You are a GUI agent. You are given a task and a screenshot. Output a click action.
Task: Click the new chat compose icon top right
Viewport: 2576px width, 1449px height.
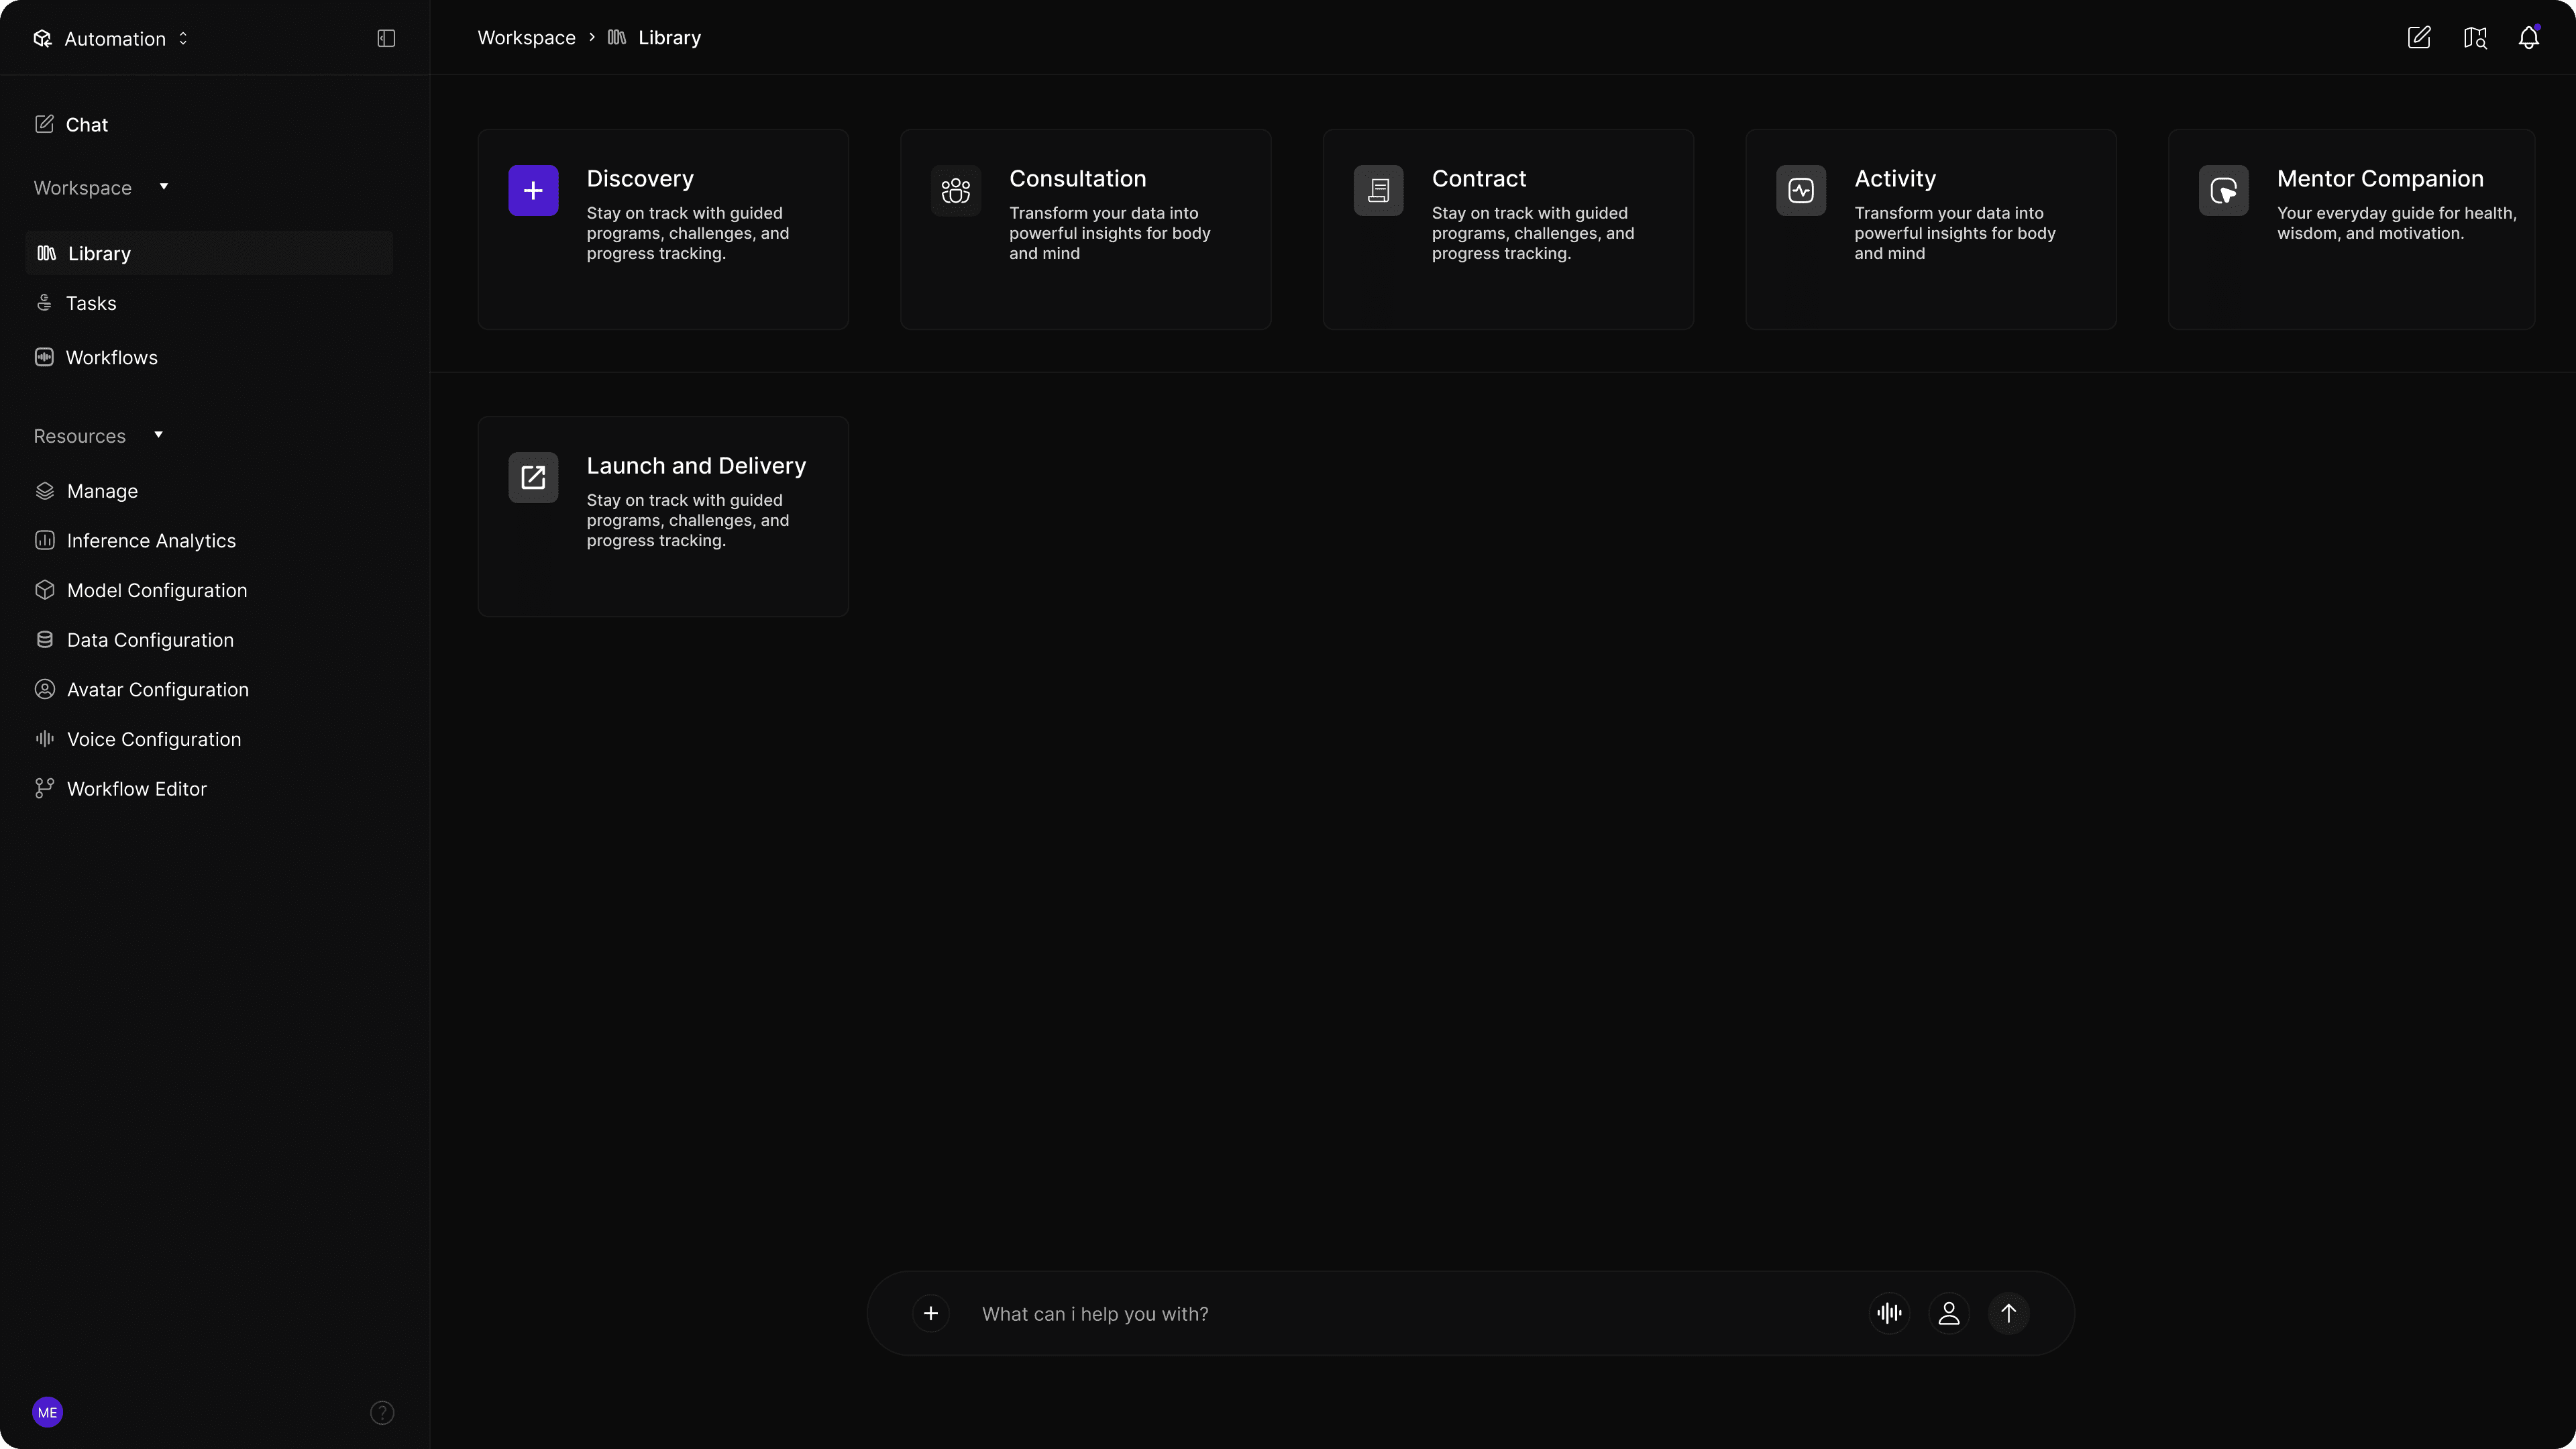click(2418, 38)
